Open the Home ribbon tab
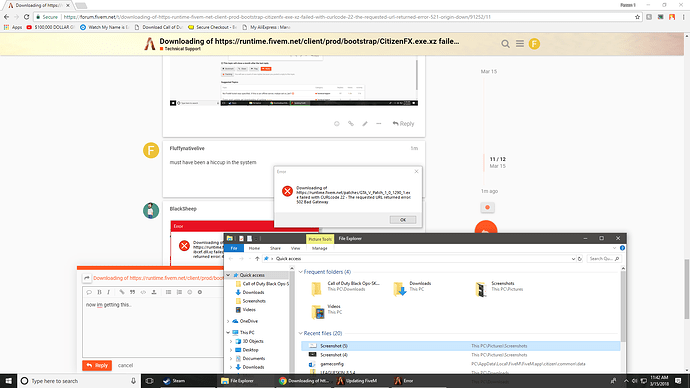Viewport: 690px width, 388px height. pyautogui.click(x=254, y=248)
